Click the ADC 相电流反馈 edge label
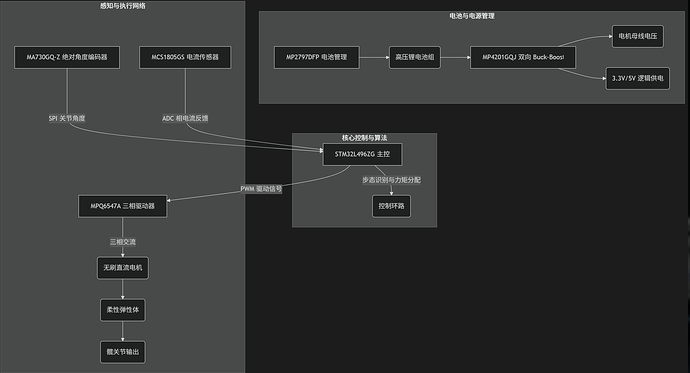The height and width of the screenshot is (373, 690). 185,118
